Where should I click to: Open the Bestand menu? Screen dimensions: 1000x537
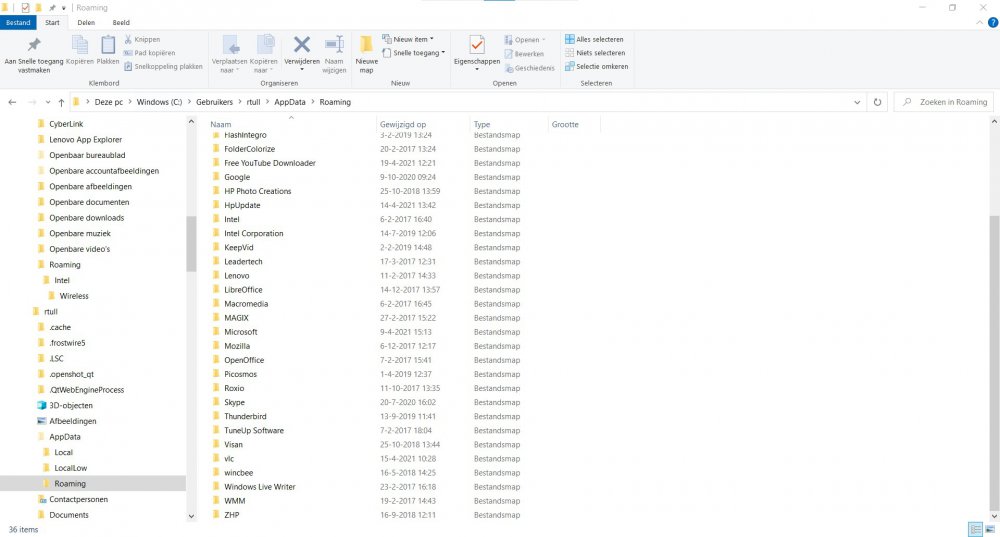(x=19, y=22)
